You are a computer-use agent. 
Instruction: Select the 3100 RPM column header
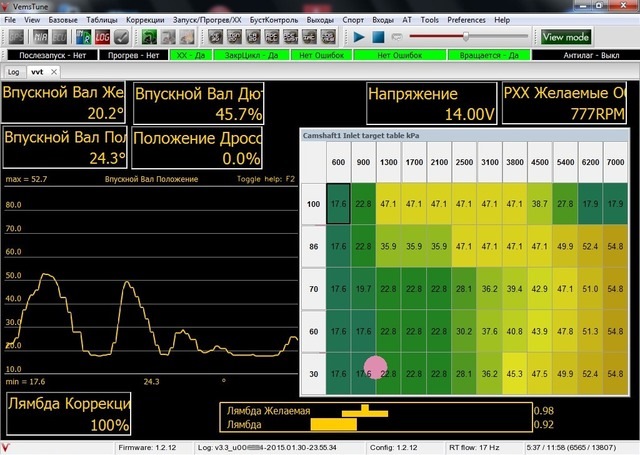pos(490,162)
